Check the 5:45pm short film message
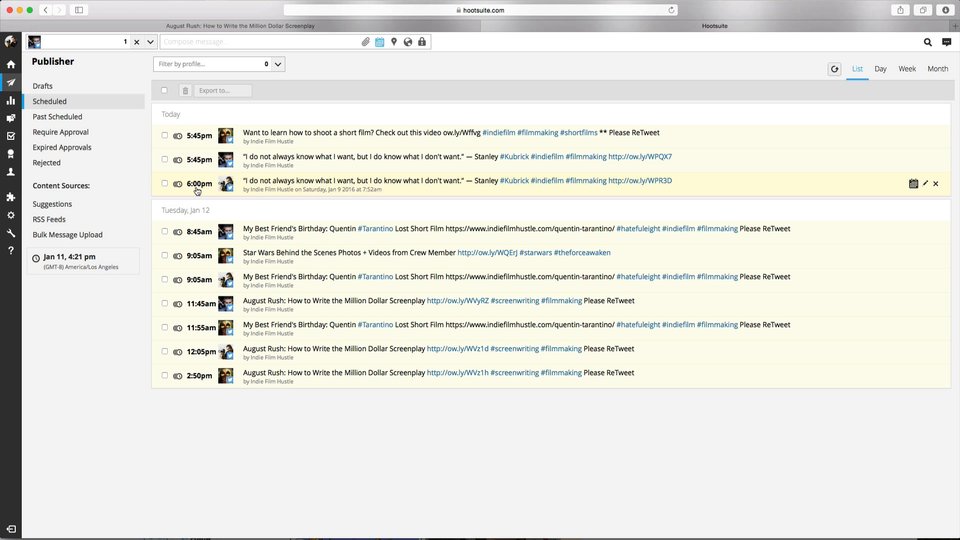The image size is (960, 540). pos(165,135)
